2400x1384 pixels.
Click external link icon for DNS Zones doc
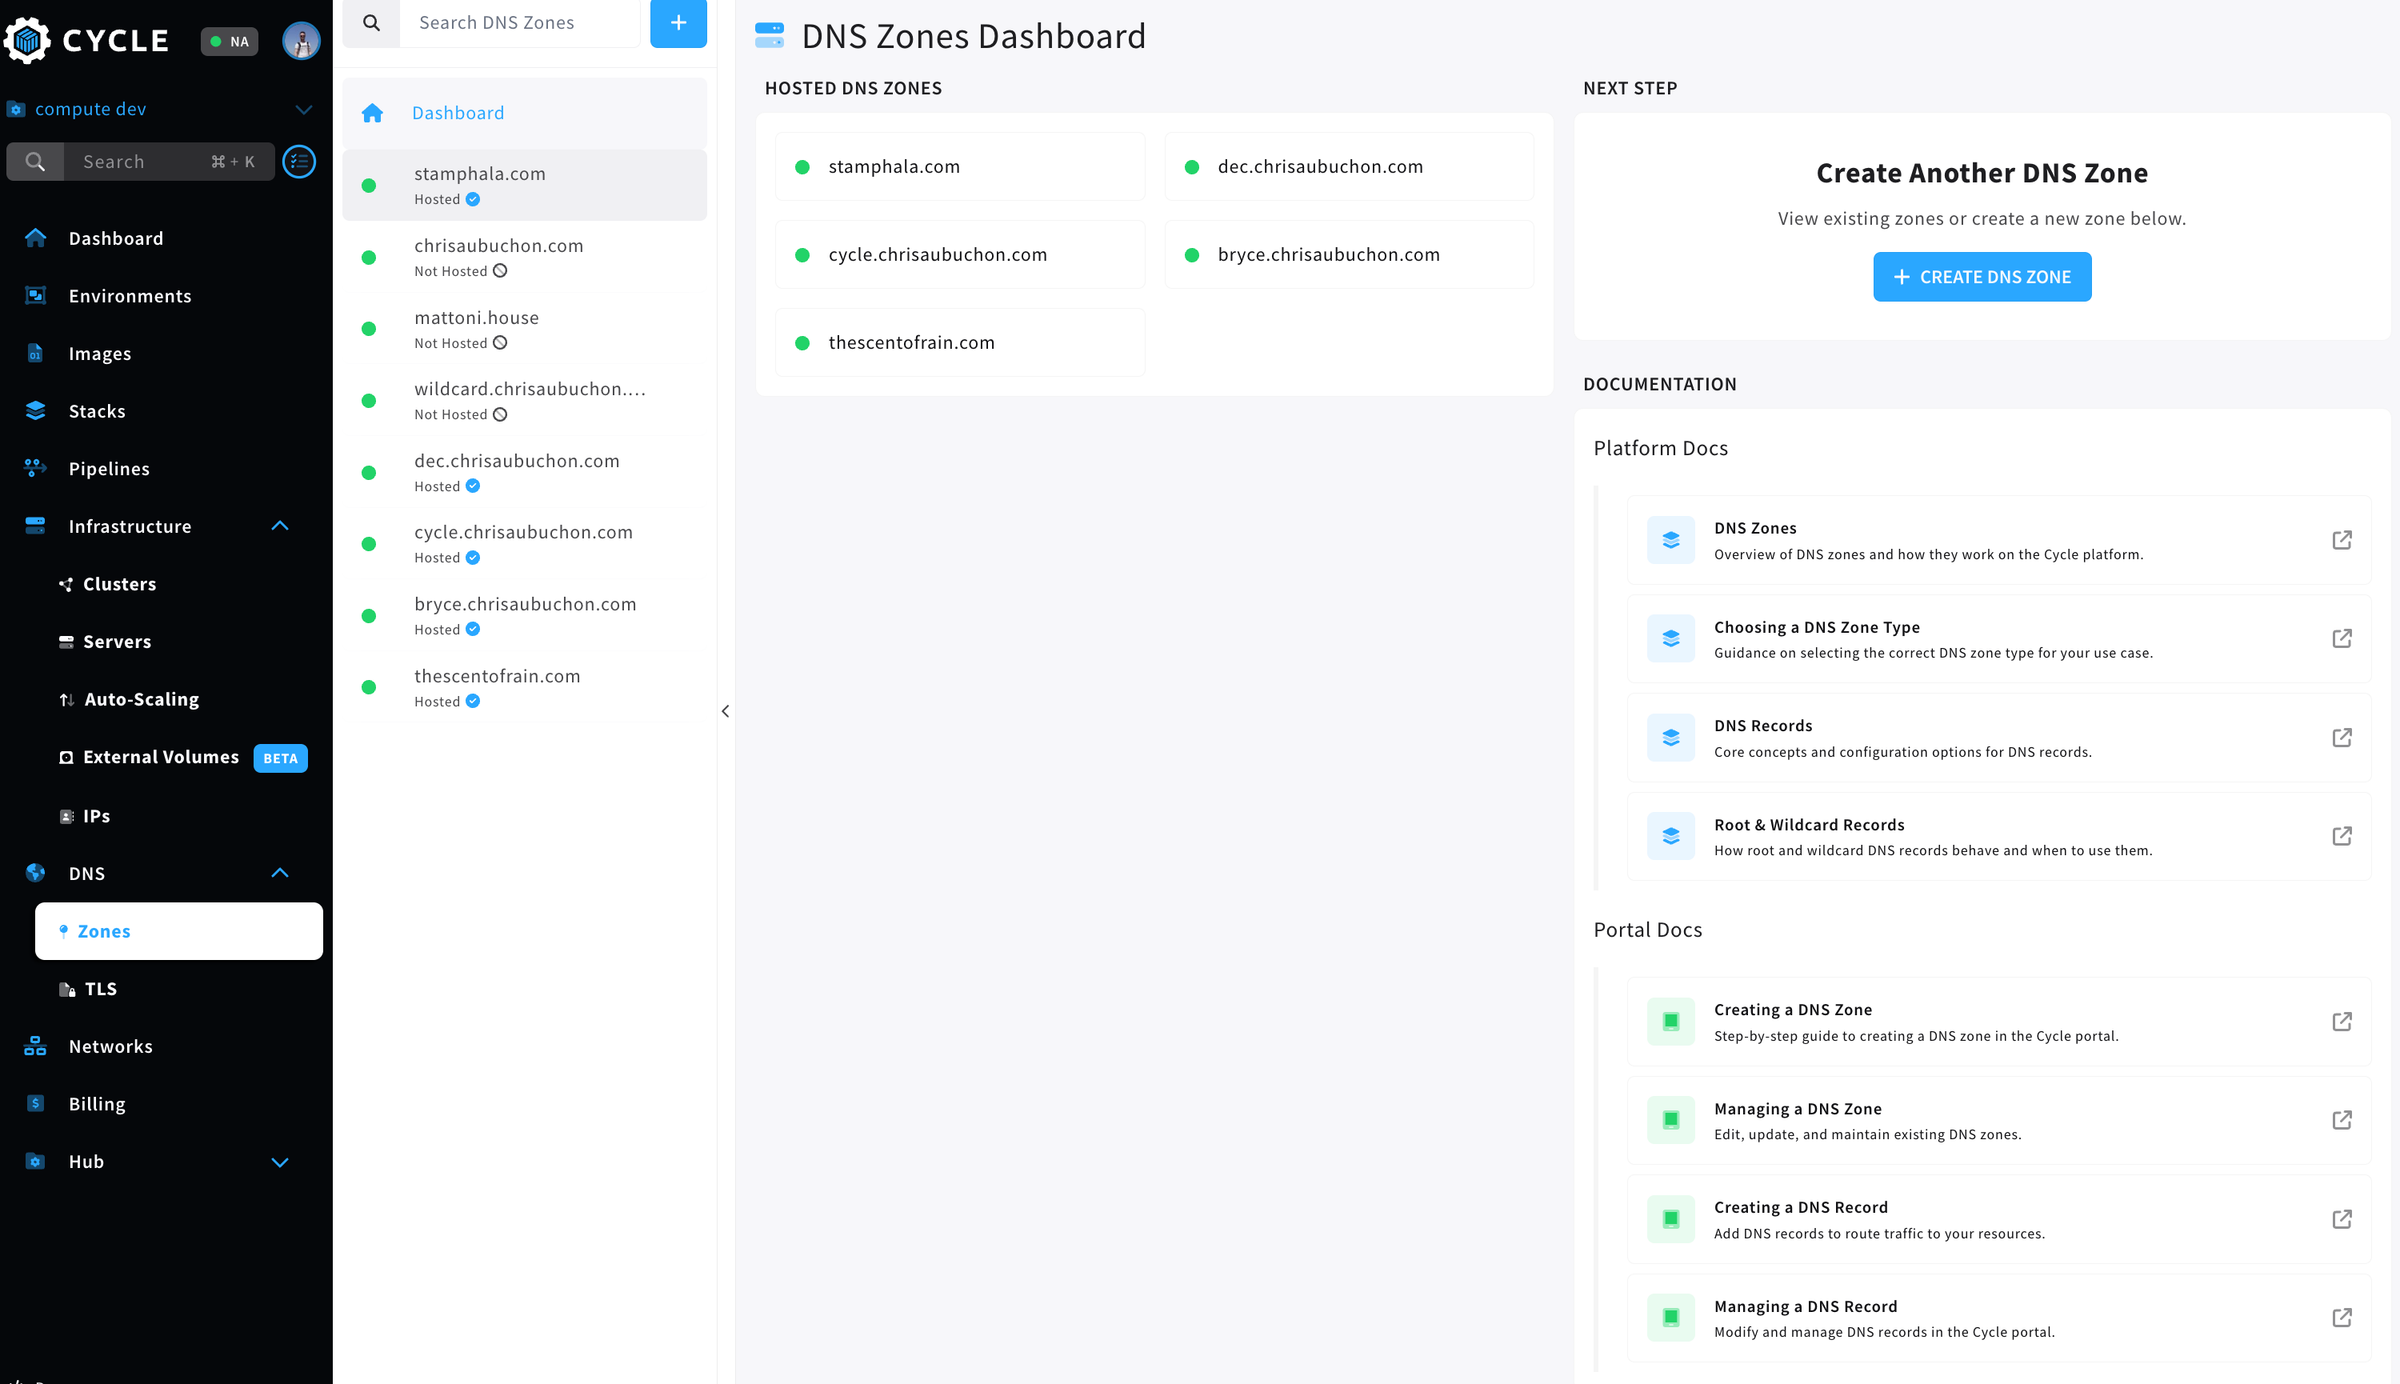(2341, 540)
